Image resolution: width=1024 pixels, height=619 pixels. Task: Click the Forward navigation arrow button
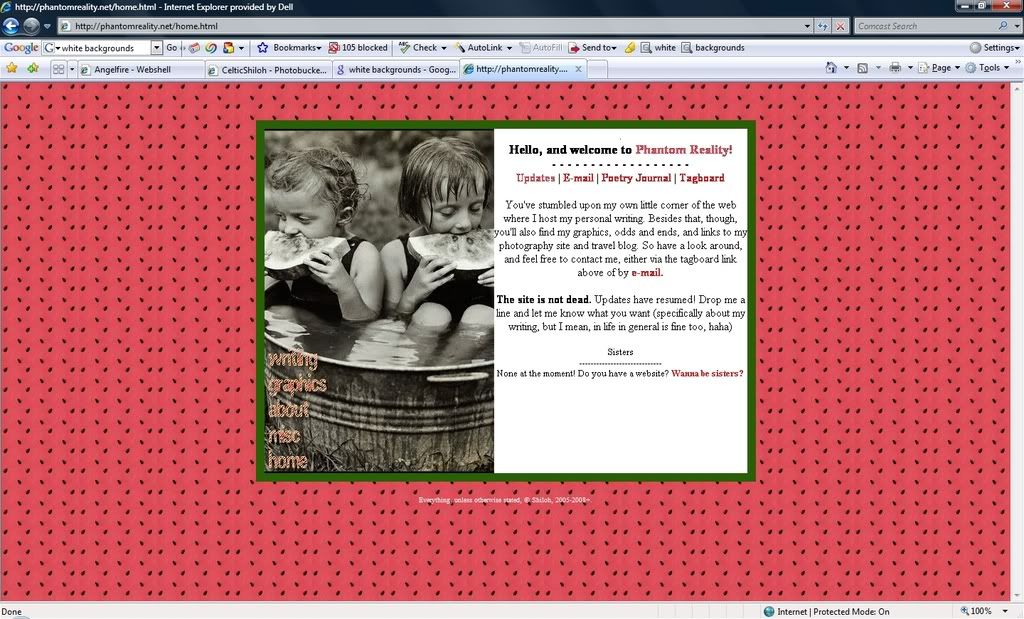pos(31,26)
